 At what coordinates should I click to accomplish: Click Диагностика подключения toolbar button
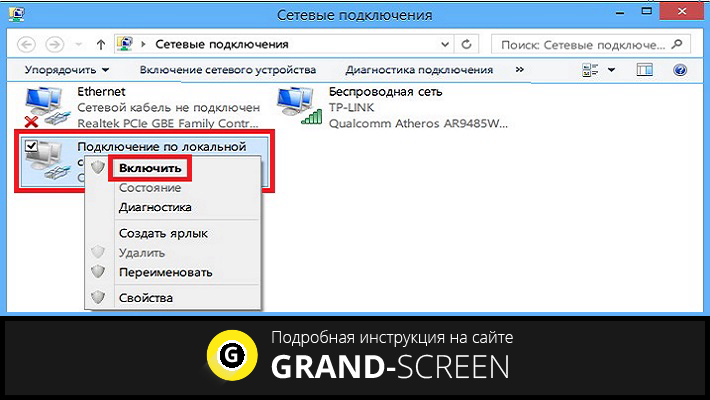coord(419,70)
